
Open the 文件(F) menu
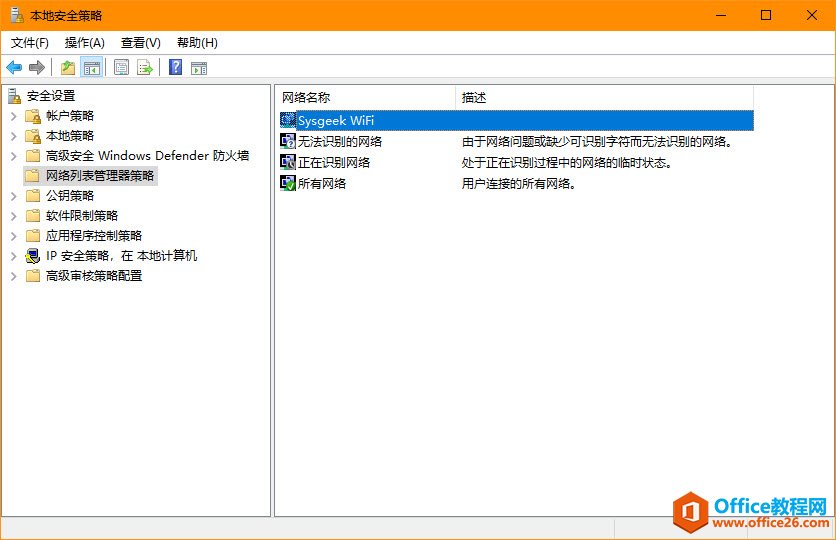click(30, 43)
